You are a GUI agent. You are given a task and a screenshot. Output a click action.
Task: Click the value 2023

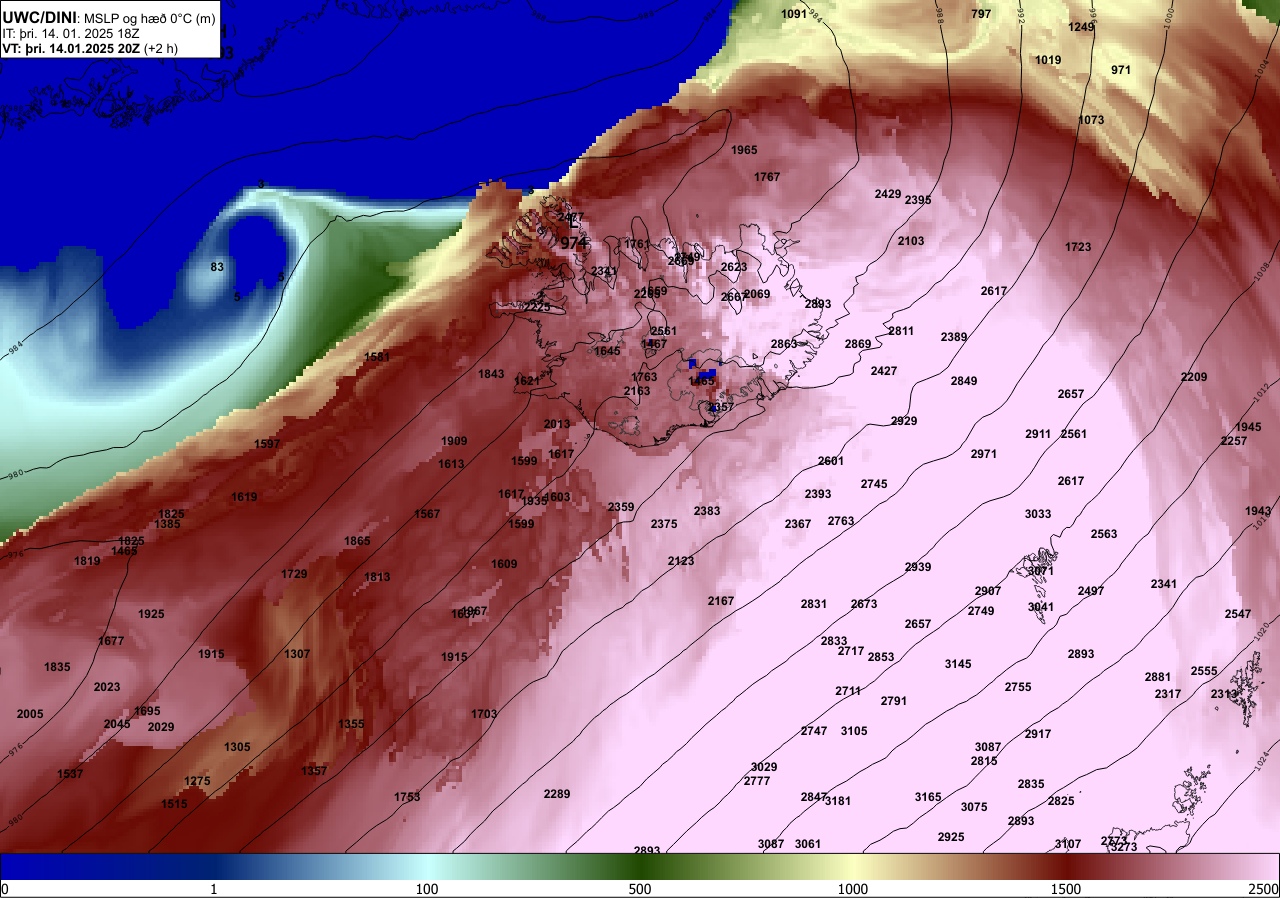(107, 687)
